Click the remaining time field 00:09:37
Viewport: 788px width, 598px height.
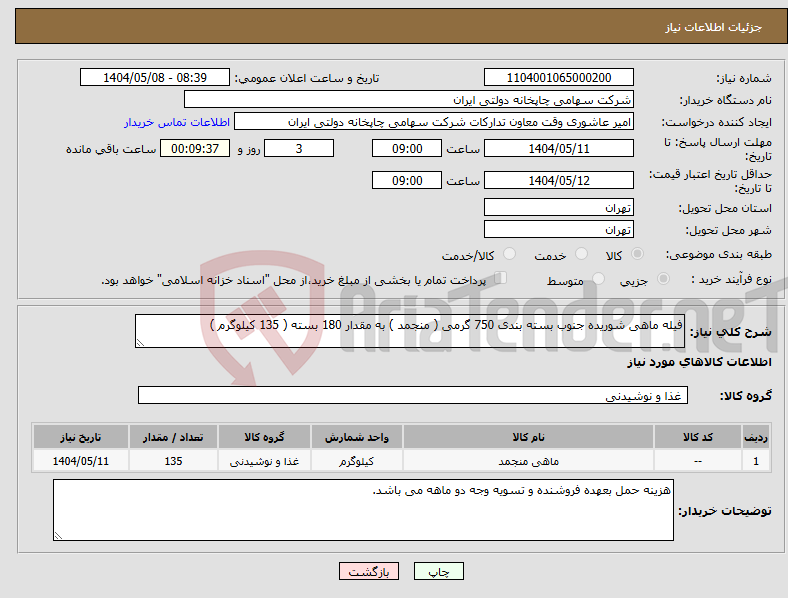pyautogui.click(x=195, y=148)
